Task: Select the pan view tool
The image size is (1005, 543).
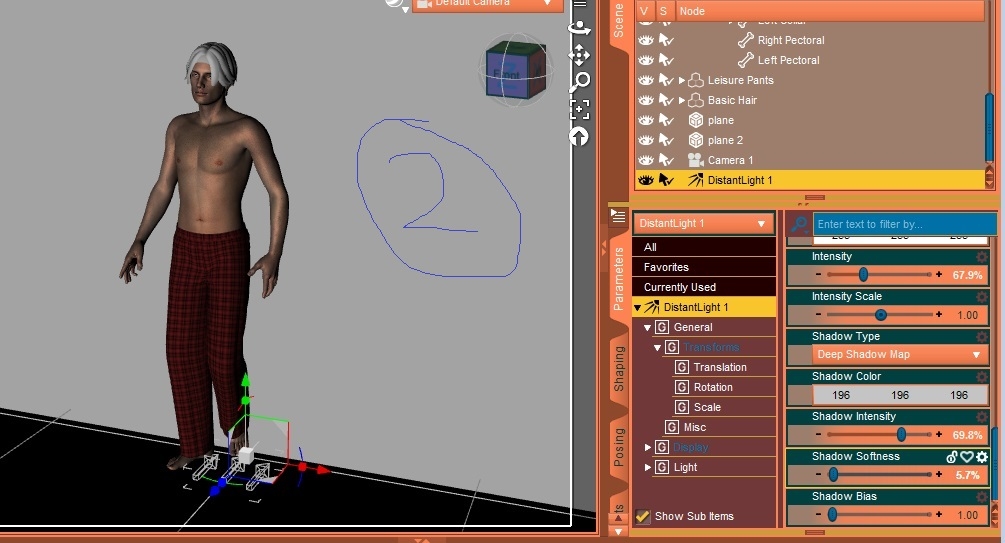Action: [579, 55]
